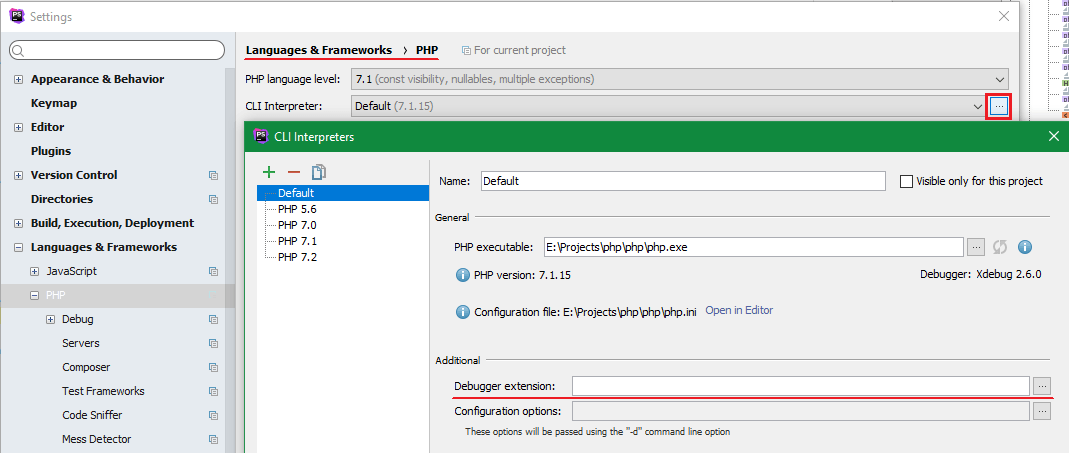Expand the JavaScript settings node
1069x453 pixels.
click(34, 271)
